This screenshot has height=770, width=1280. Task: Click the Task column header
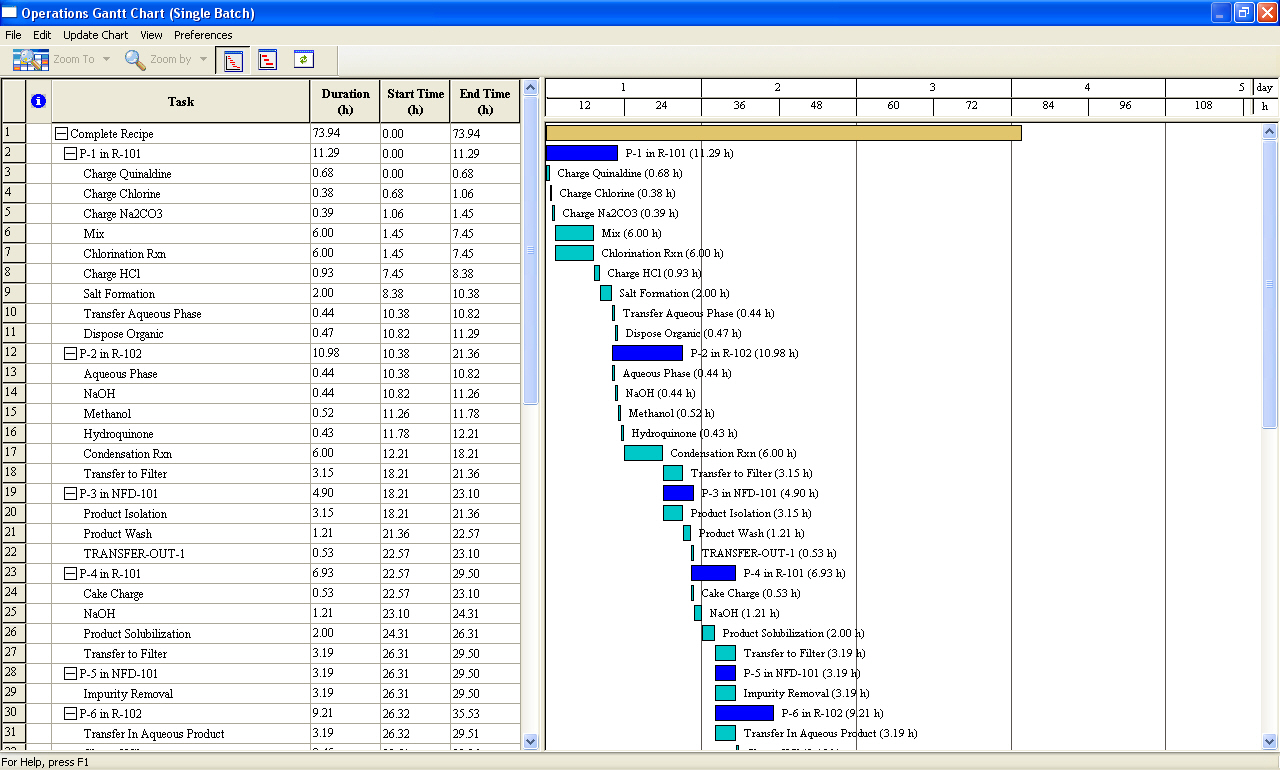pyautogui.click(x=181, y=101)
